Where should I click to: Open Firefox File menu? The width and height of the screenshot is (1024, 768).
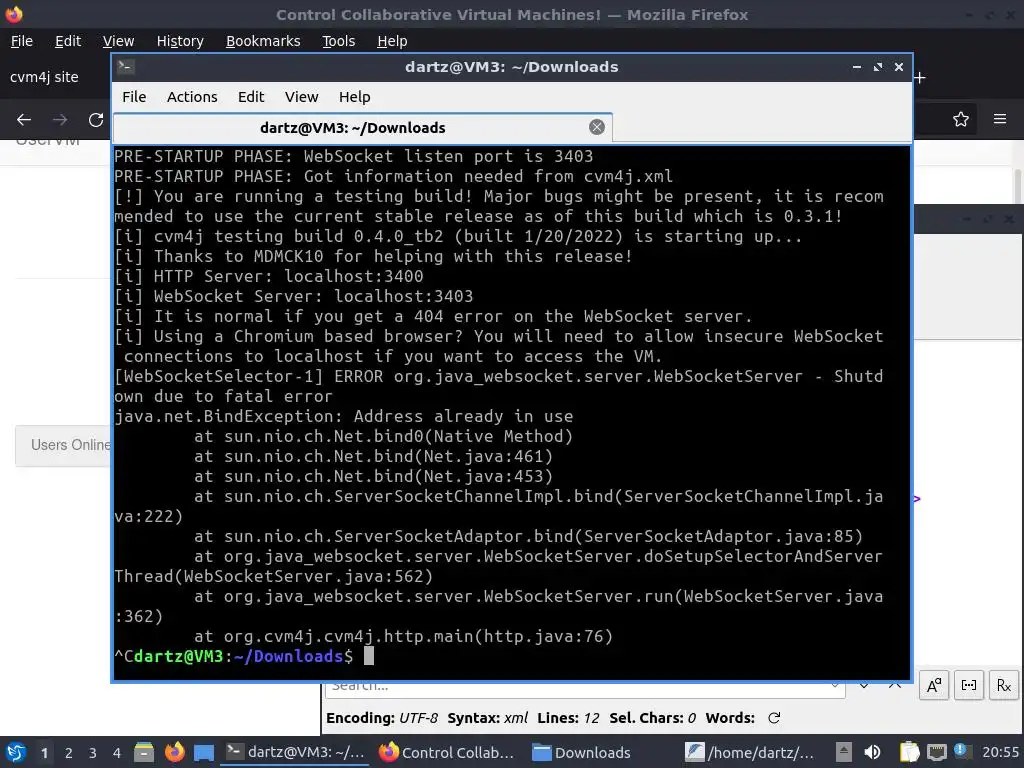tap(22, 41)
